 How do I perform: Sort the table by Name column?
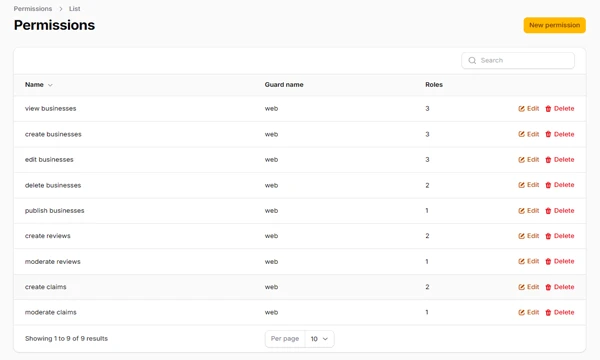point(39,85)
